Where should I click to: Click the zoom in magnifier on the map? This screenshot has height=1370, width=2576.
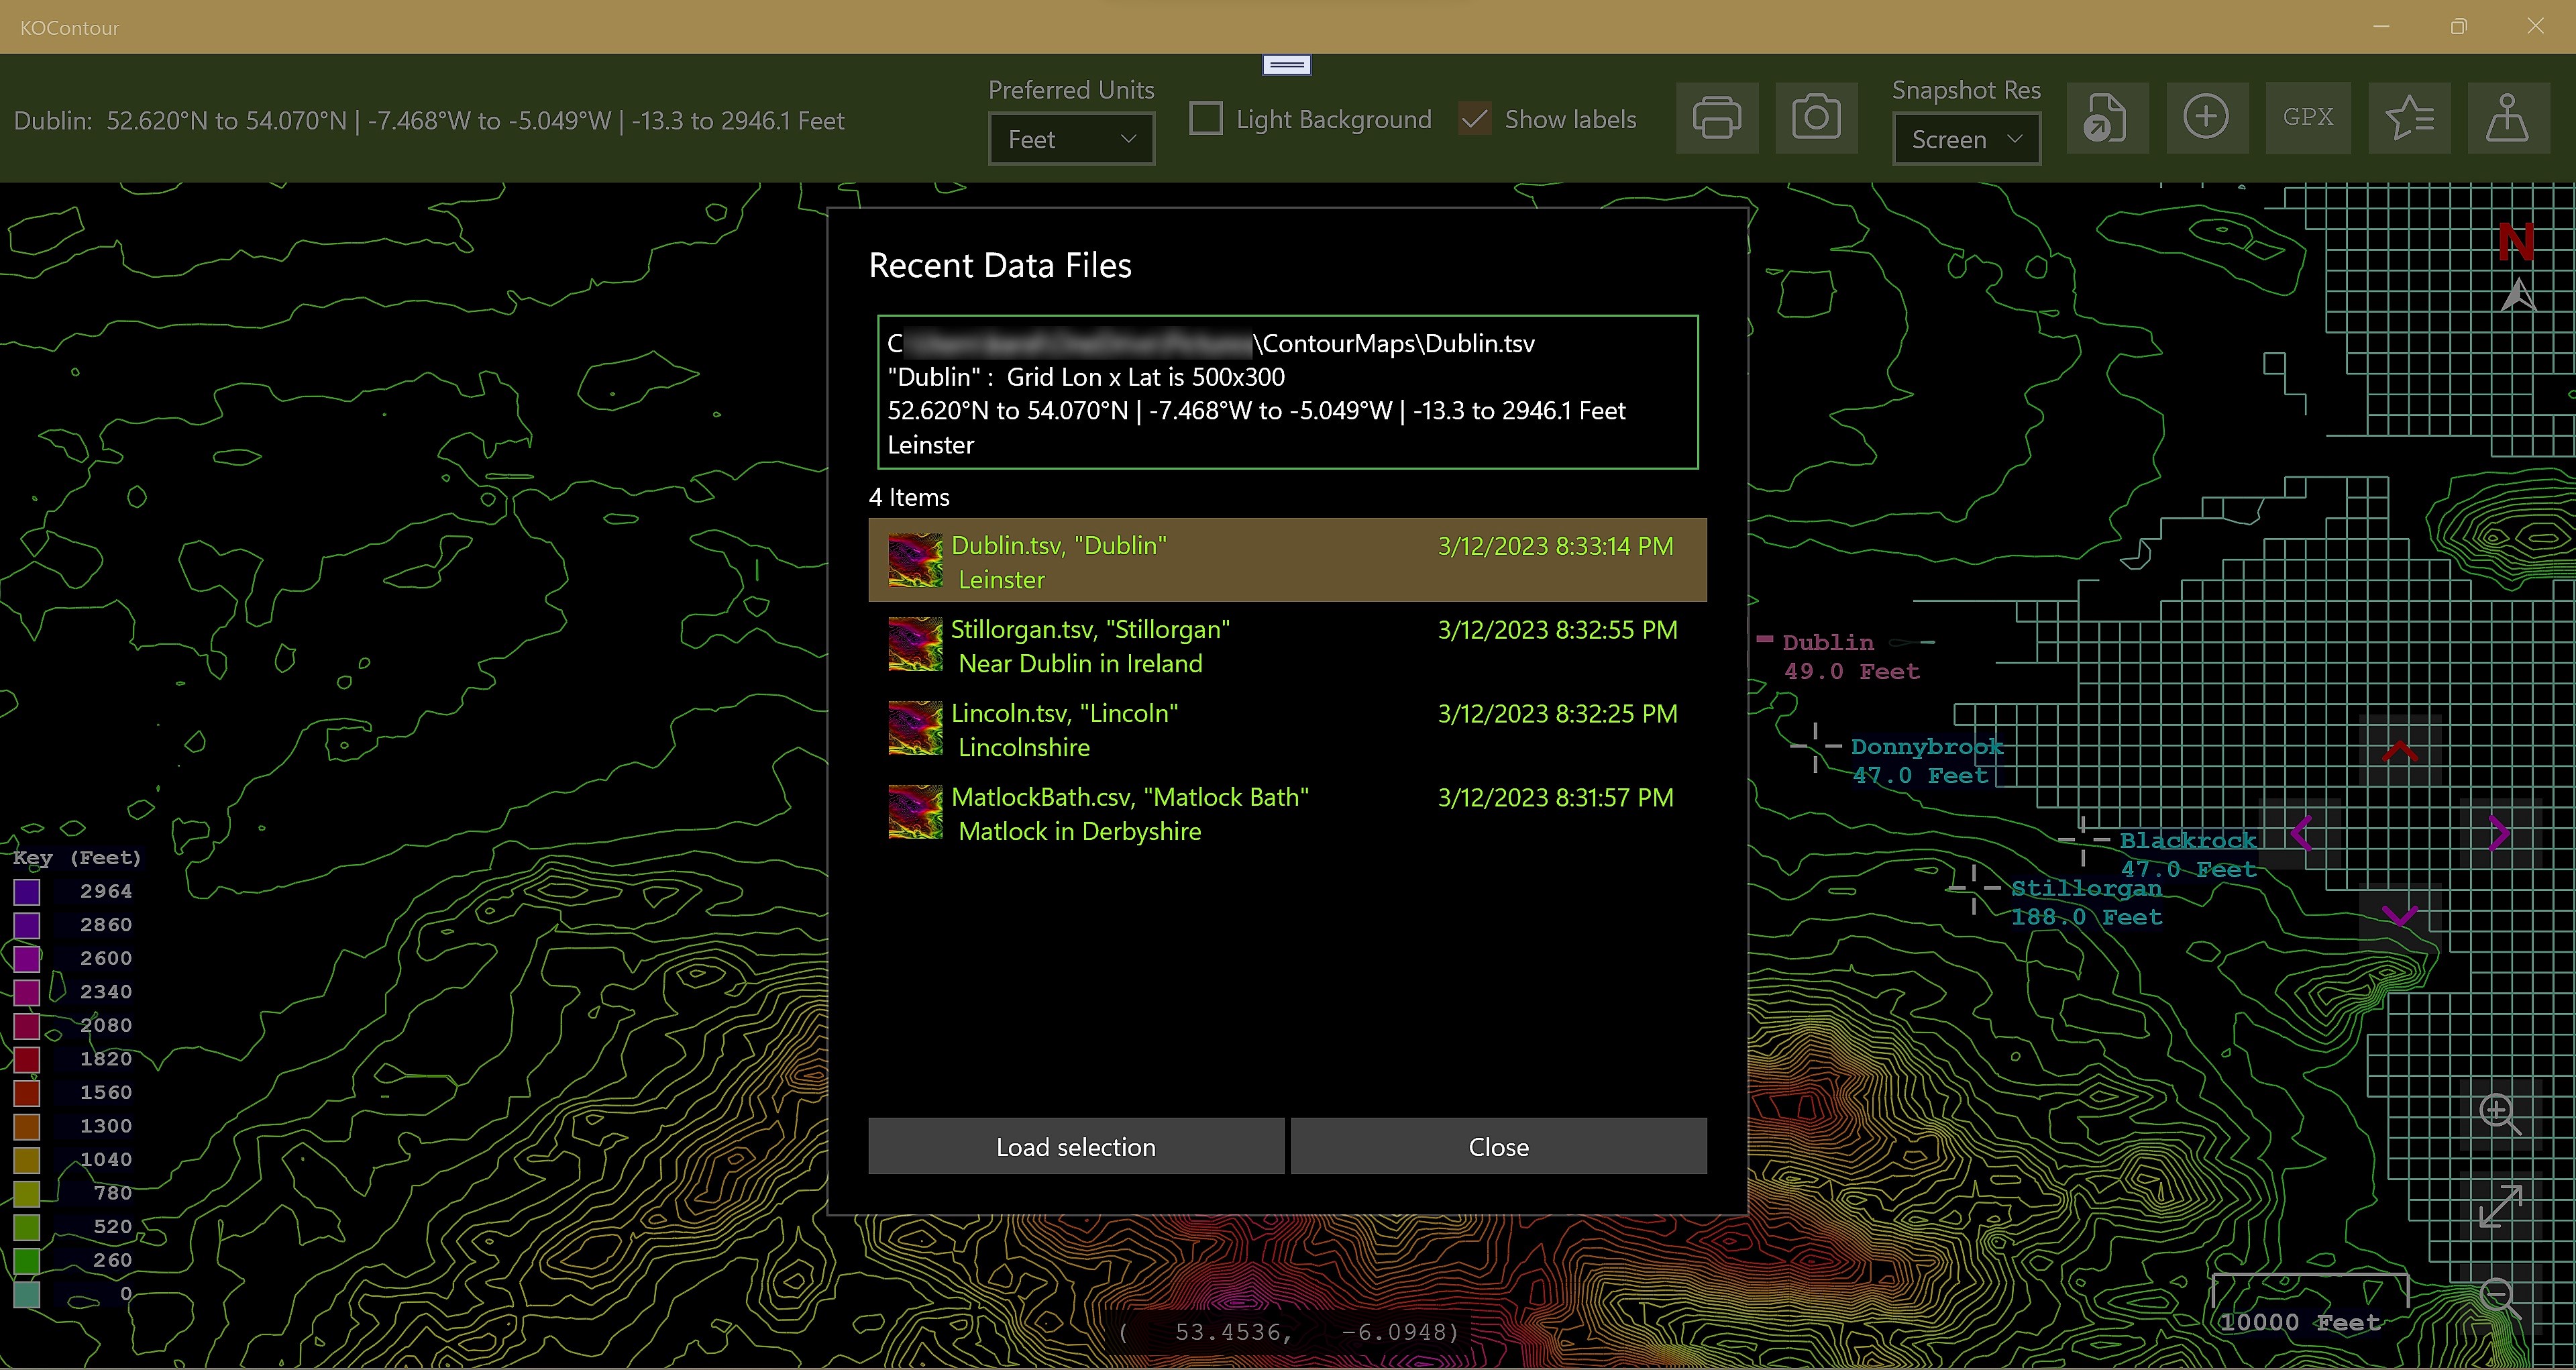tap(2499, 1113)
